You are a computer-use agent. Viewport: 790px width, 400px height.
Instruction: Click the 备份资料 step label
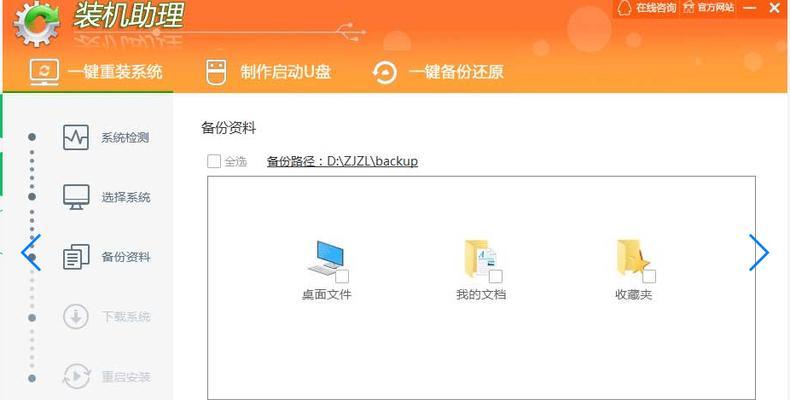[126, 257]
